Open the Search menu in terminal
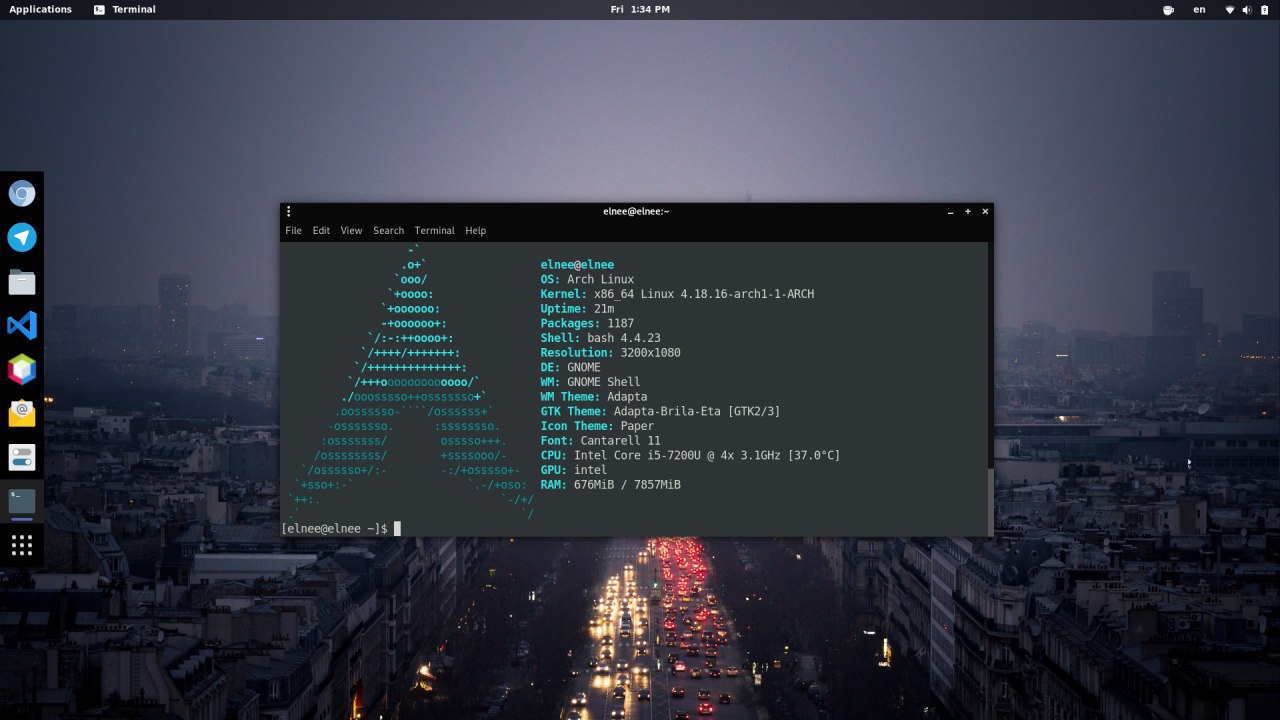The image size is (1280, 720). pos(388,230)
